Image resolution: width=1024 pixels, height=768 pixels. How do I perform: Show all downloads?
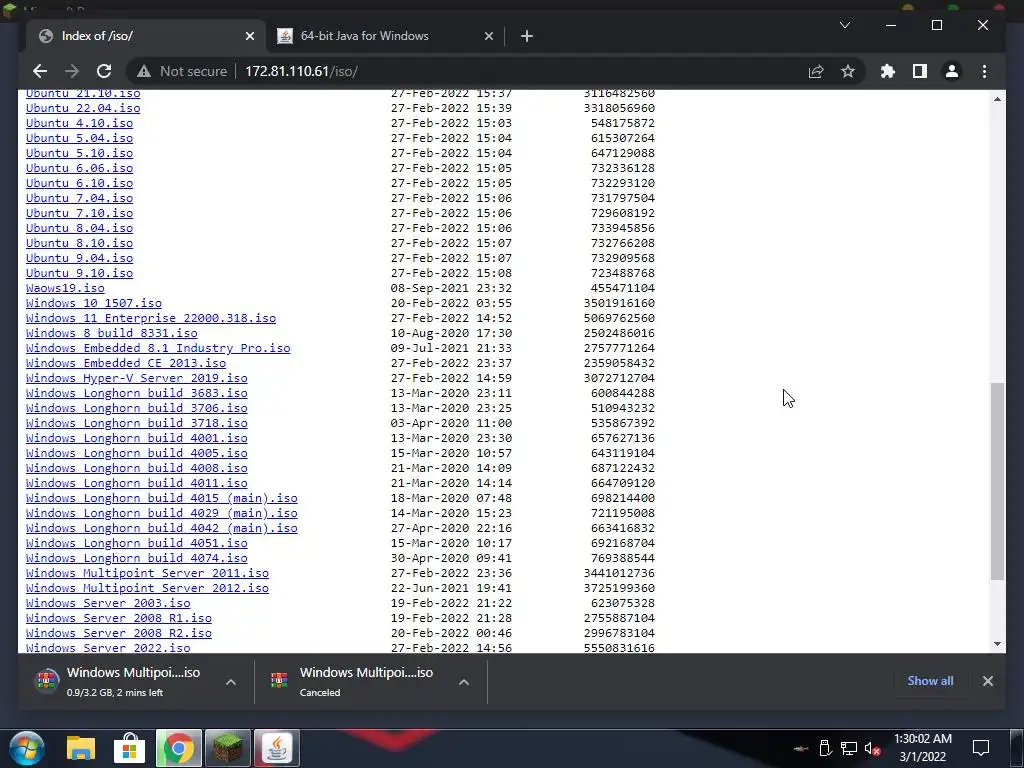(x=930, y=680)
